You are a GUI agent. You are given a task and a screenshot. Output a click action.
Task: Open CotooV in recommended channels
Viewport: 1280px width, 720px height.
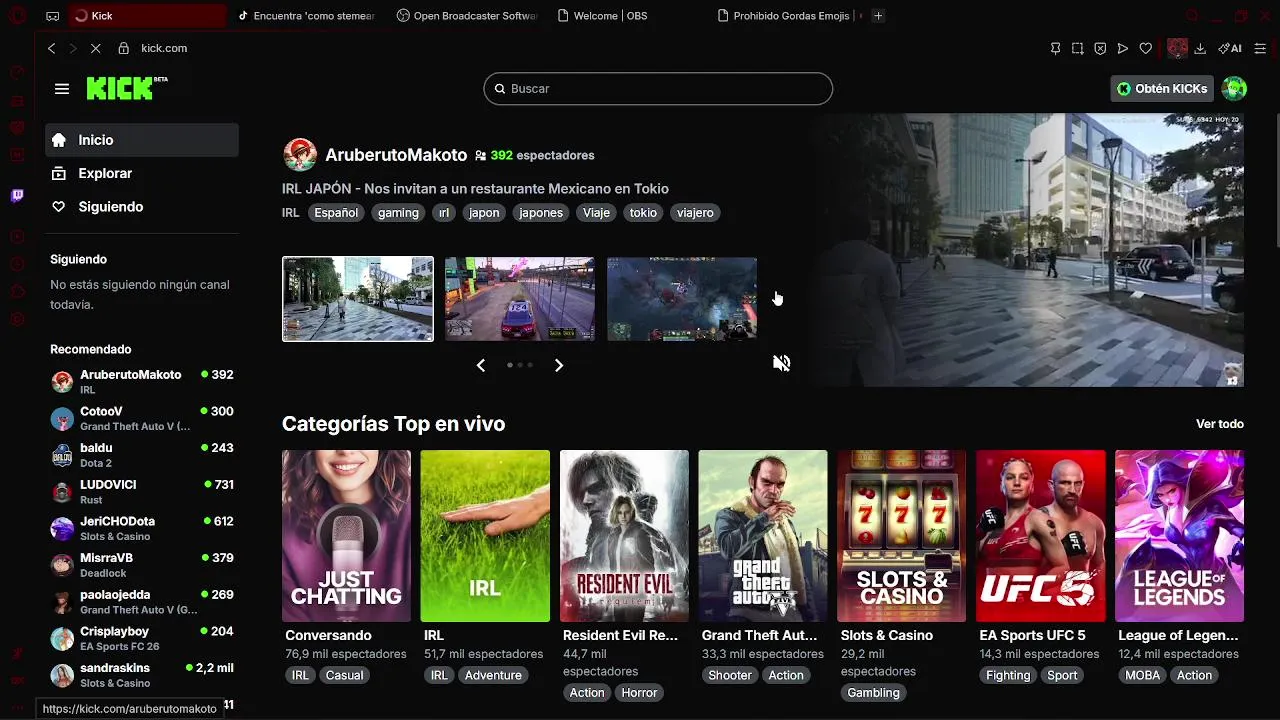point(142,418)
